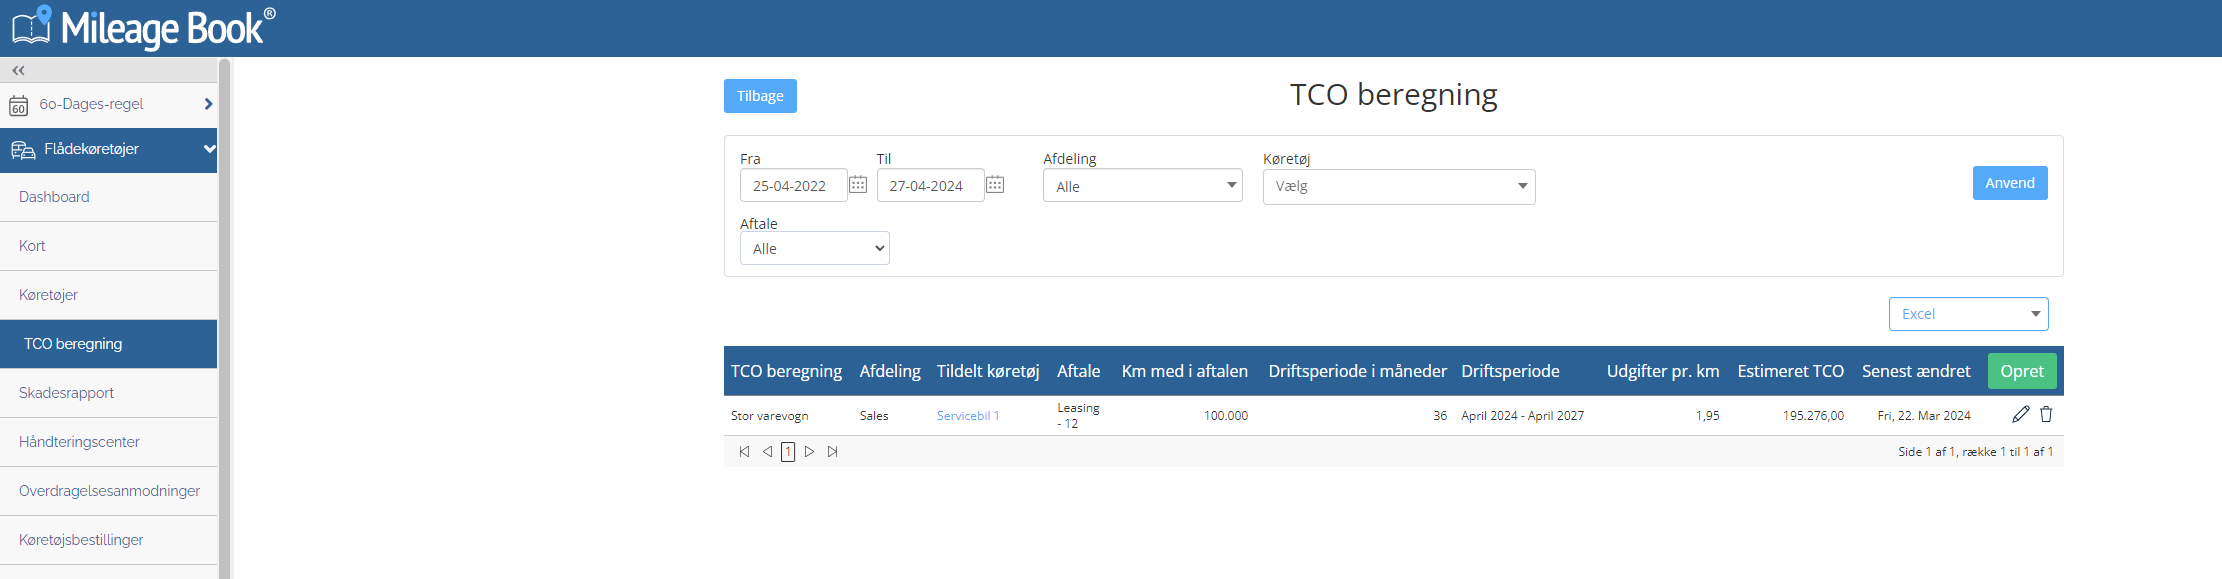Click the Leasing - 12 cell
The height and width of the screenshot is (579, 2222).
[1078, 416]
